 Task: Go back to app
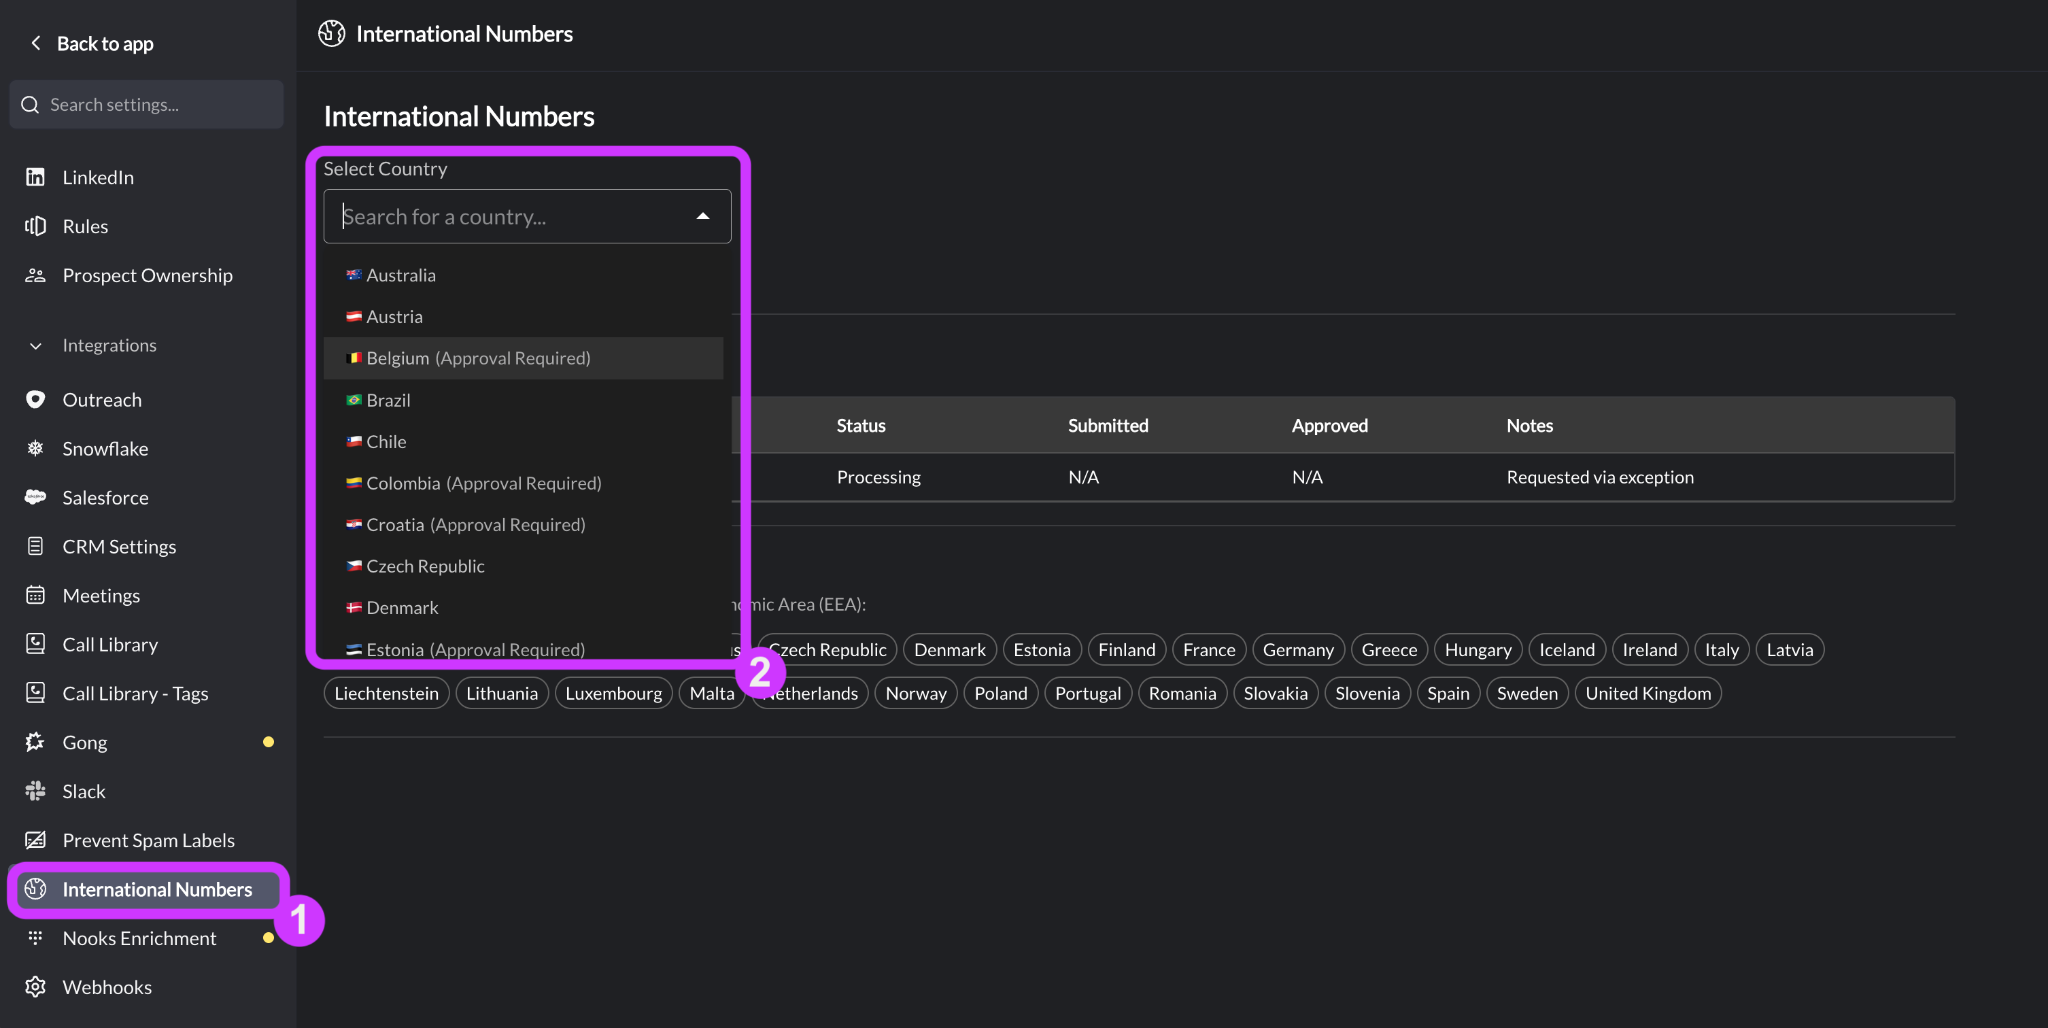tap(92, 43)
